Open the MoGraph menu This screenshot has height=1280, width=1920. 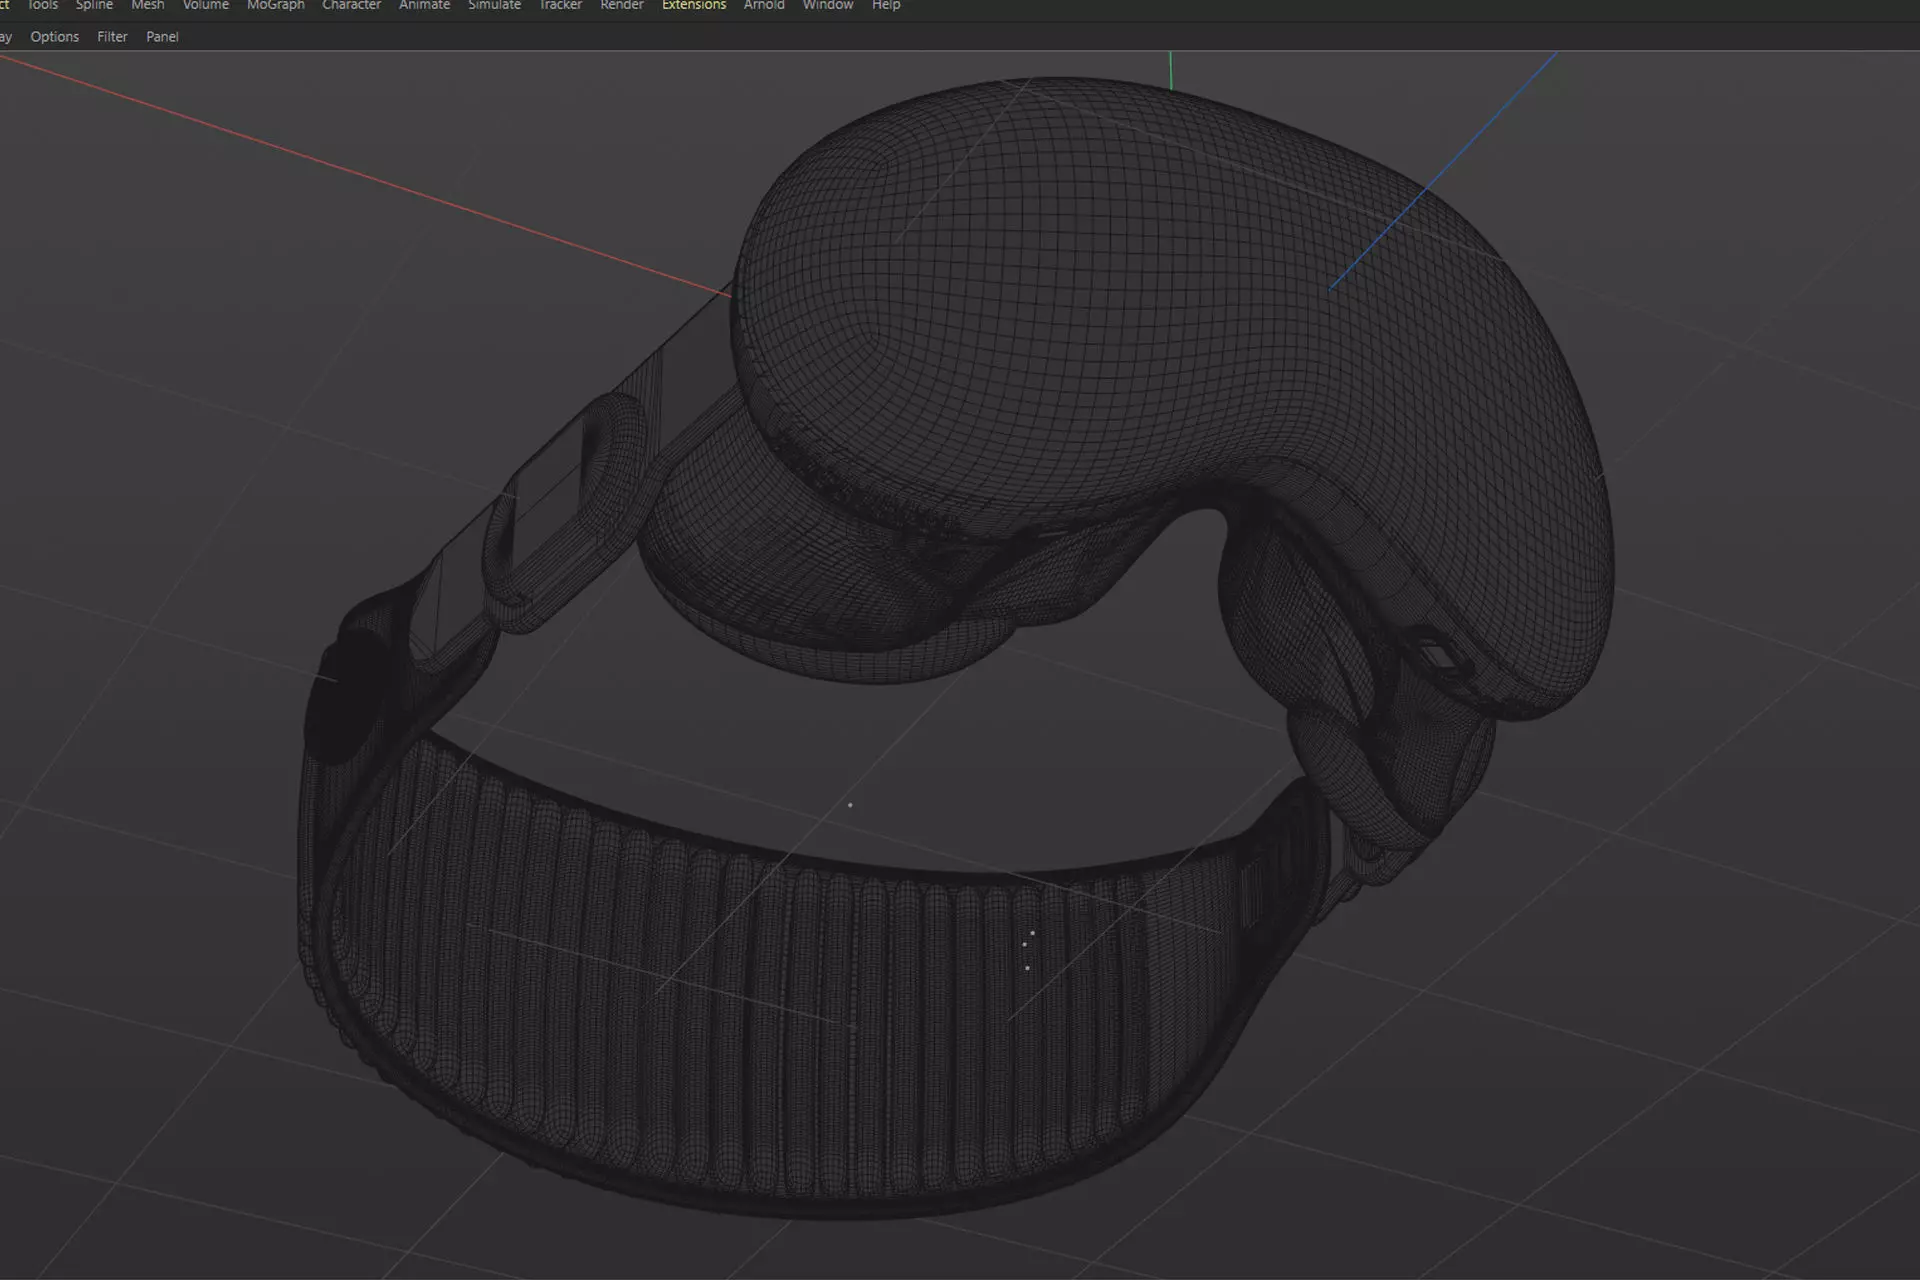pyautogui.click(x=276, y=5)
